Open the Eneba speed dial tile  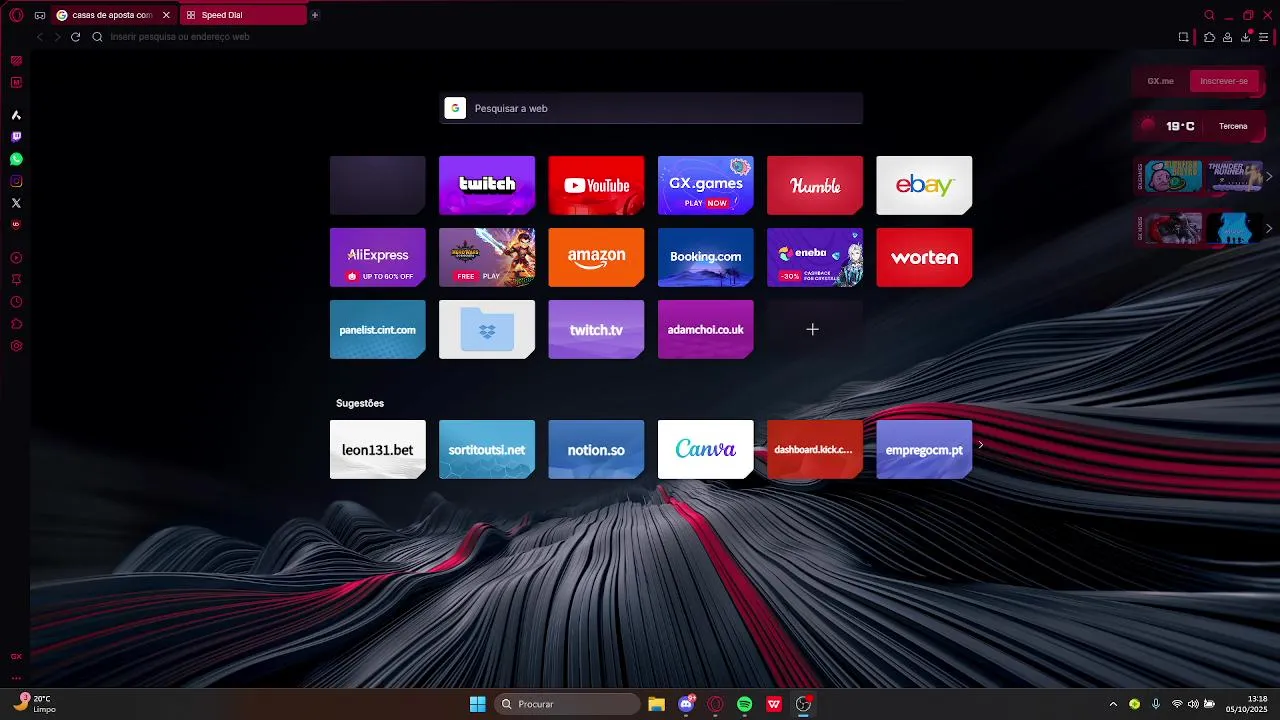[815, 257]
